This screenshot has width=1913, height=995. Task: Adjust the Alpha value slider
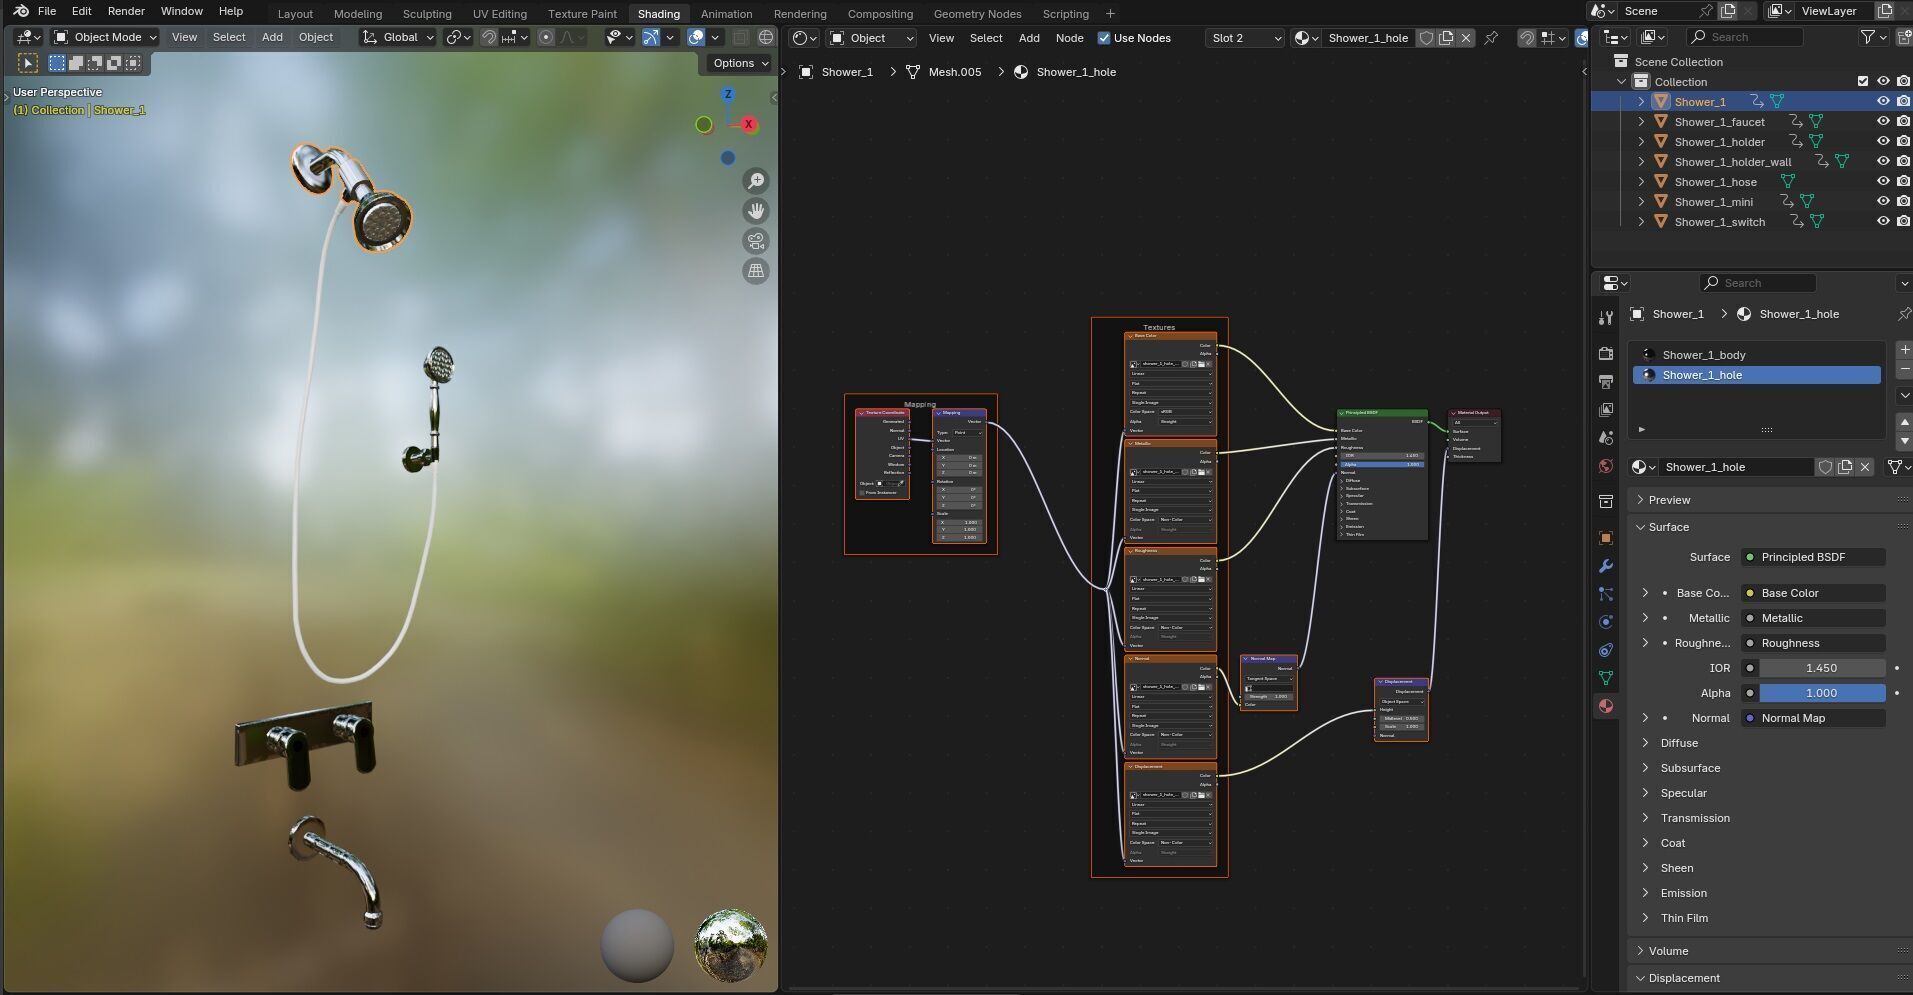1822,693
